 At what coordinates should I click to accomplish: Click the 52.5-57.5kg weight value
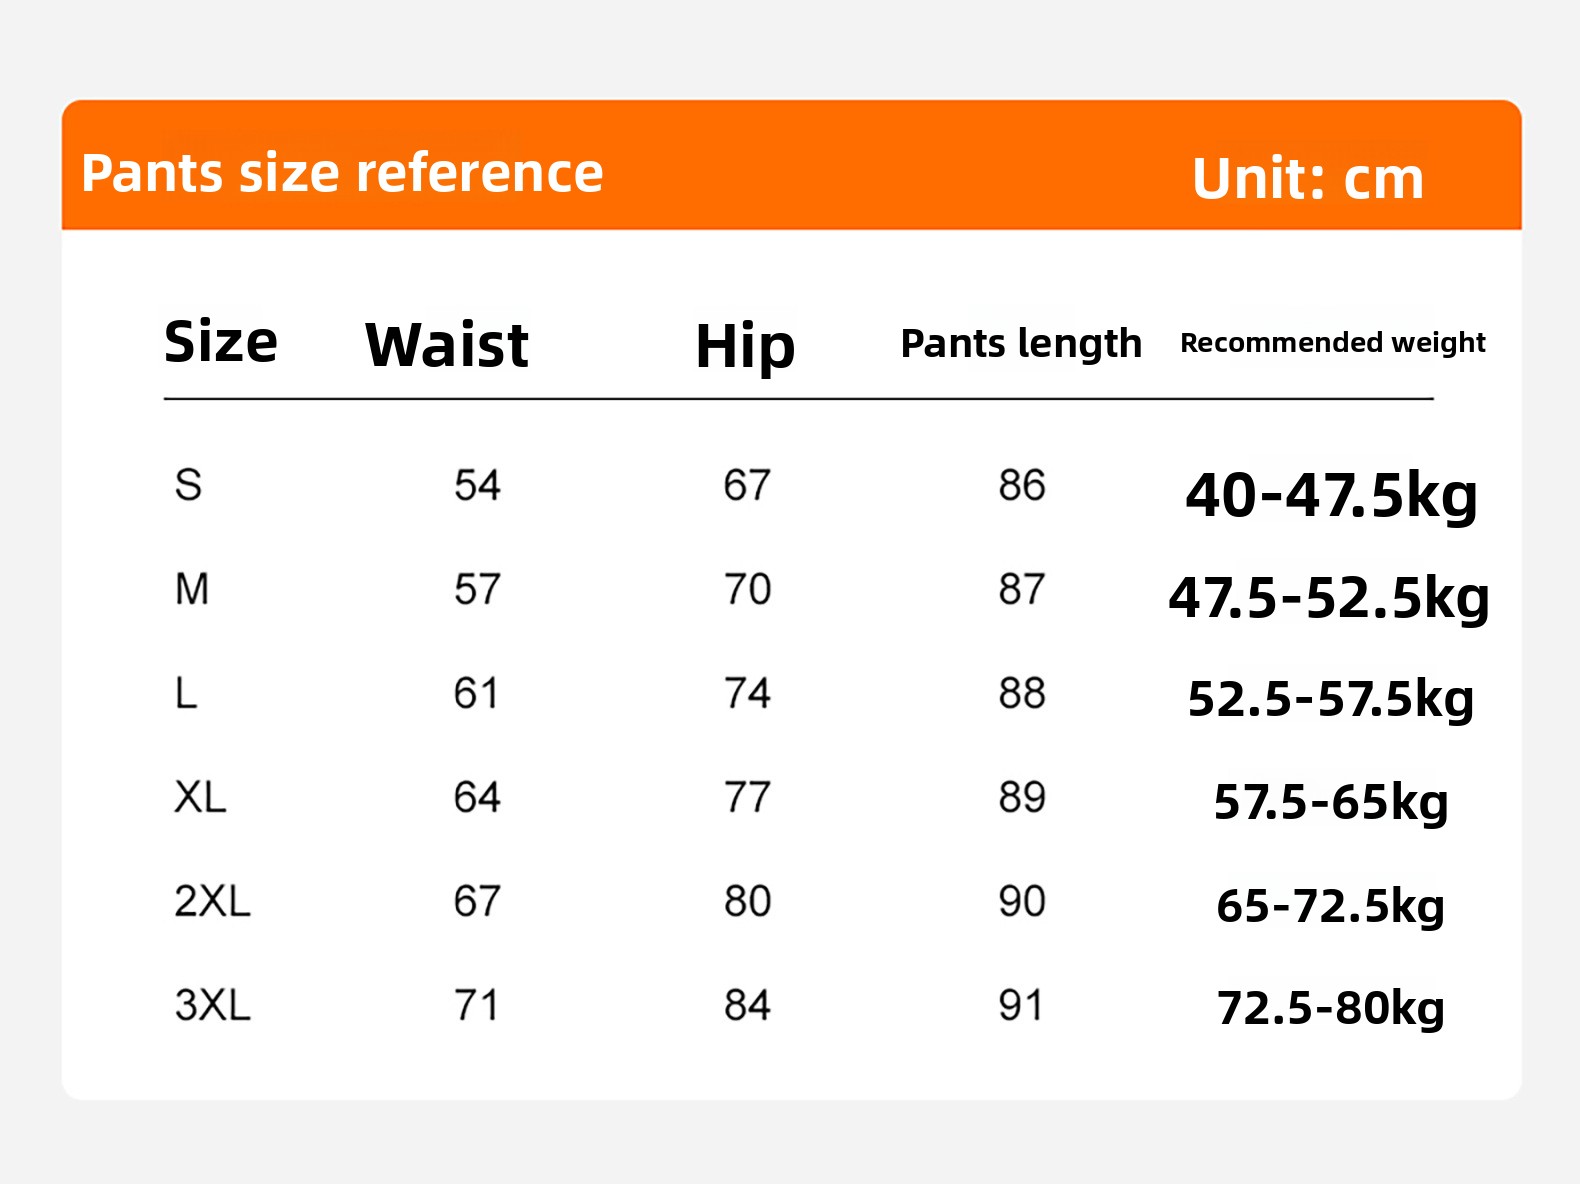(1330, 699)
